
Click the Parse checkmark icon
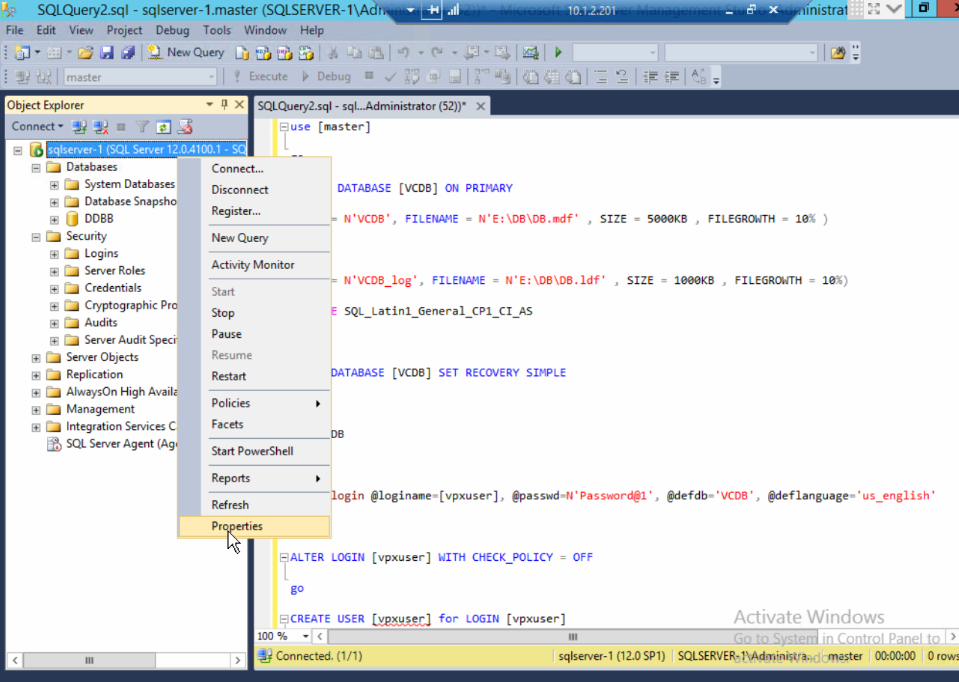pyautogui.click(x=390, y=77)
